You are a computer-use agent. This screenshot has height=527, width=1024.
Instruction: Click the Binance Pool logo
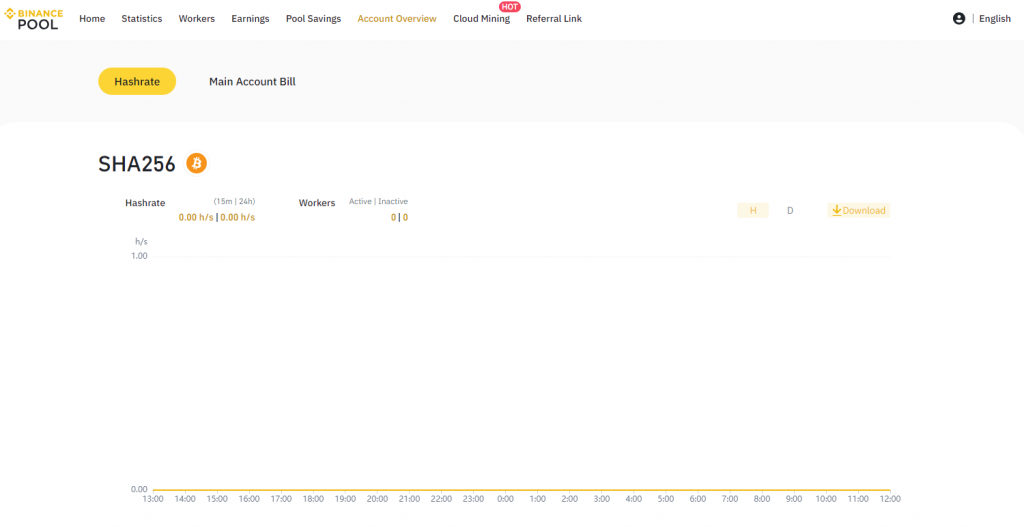click(x=33, y=18)
